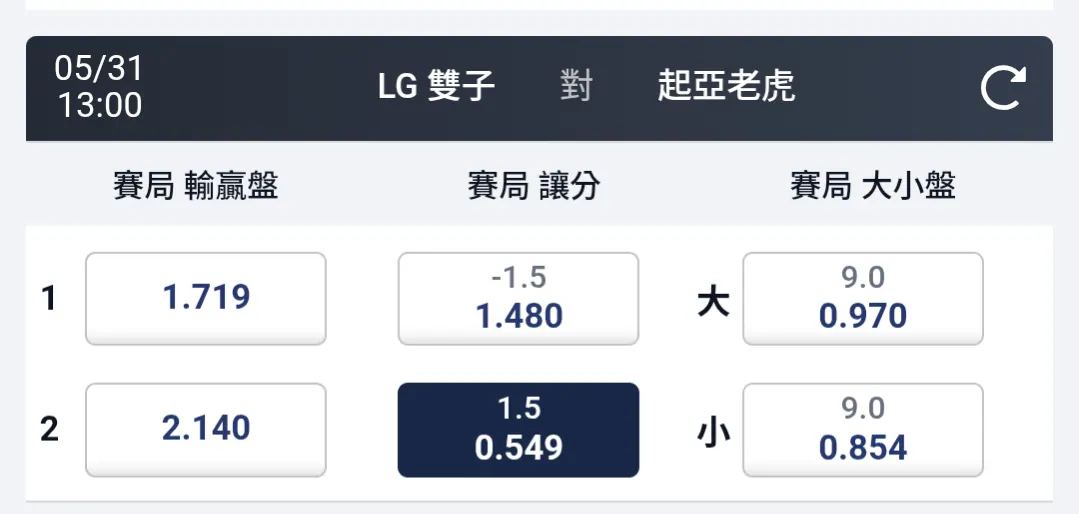Image resolution: width=1079 pixels, height=514 pixels.
Task: Choose the over 9.0 bet at 0.970
Action: (x=863, y=299)
